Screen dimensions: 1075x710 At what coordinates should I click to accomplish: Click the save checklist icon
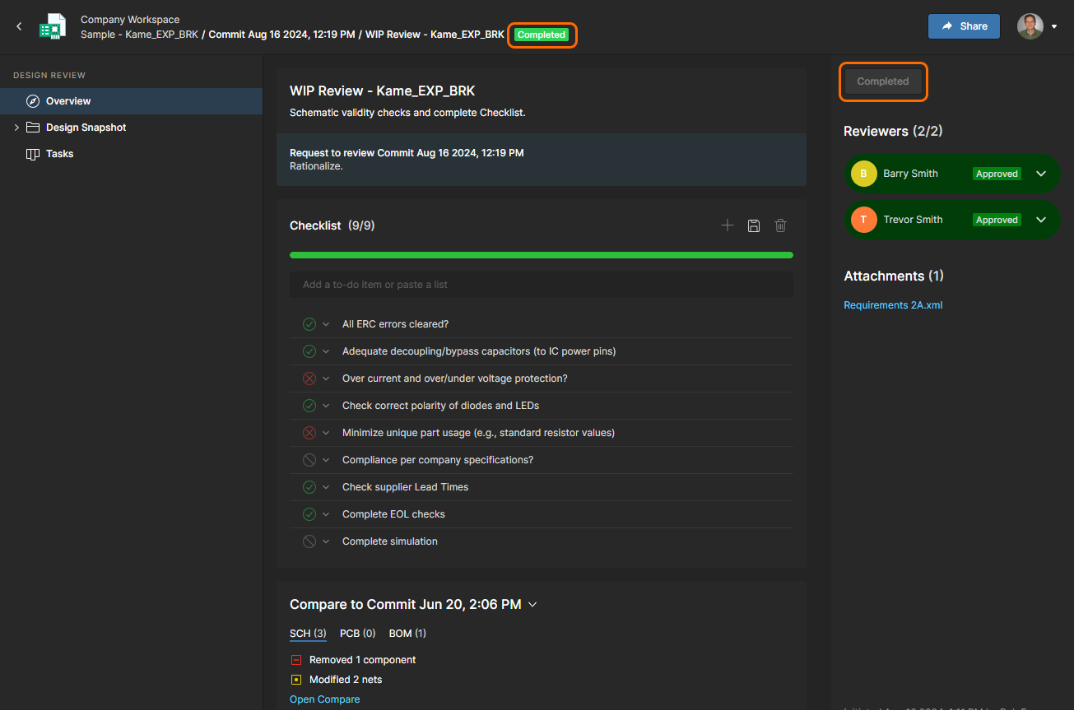pos(754,226)
